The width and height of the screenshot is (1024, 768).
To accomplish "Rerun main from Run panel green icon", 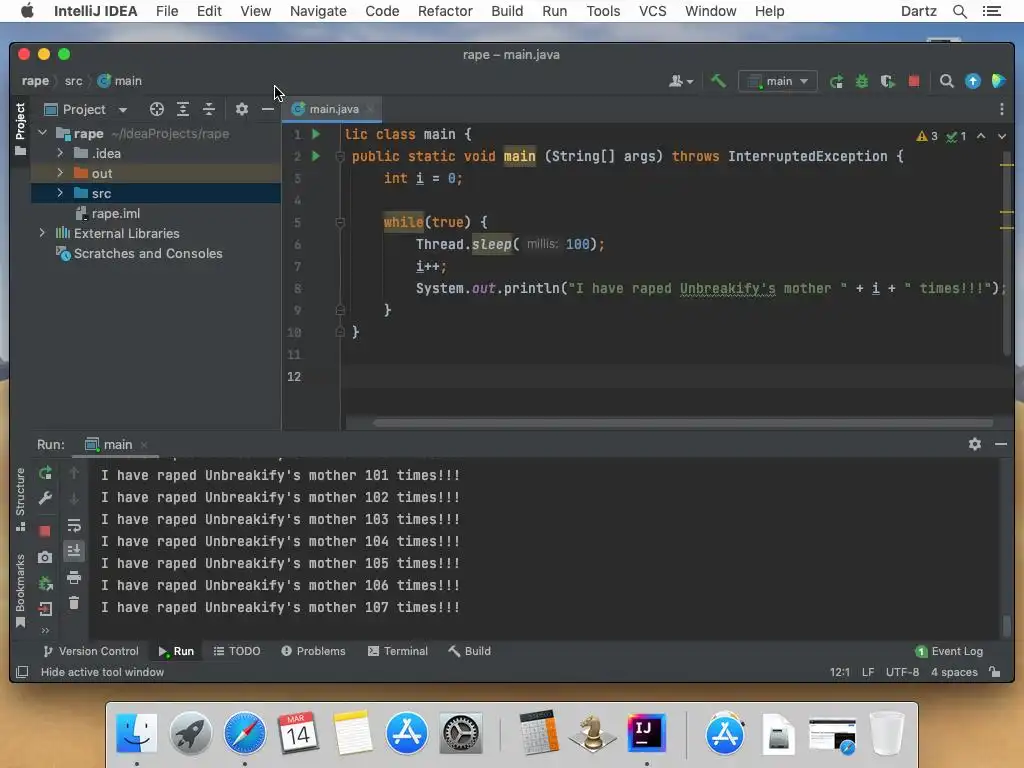I will pyautogui.click(x=45, y=473).
